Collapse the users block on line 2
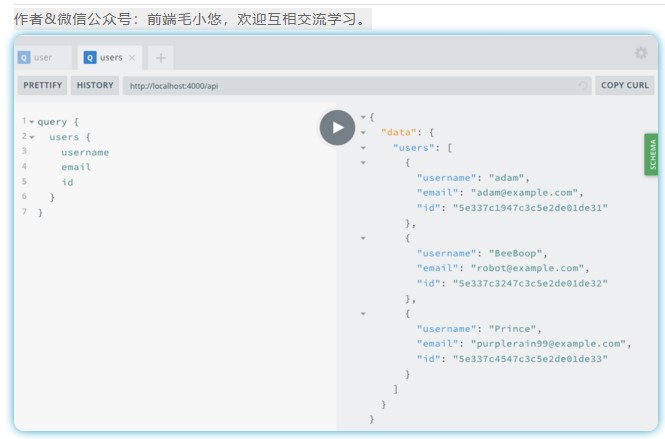The height and width of the screenshot is (439, 665). (x=31, y=137)
